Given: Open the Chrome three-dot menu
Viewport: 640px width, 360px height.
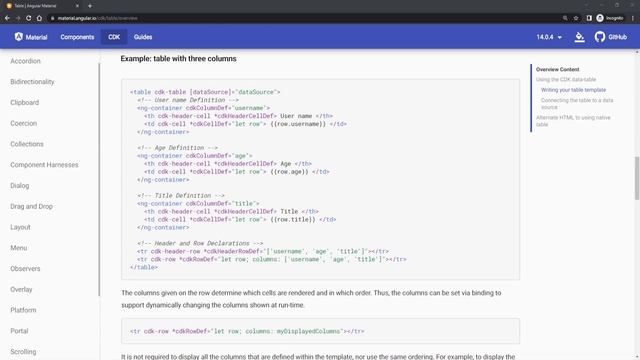Looking at the screenshot, I should click(x=633, y=18).
